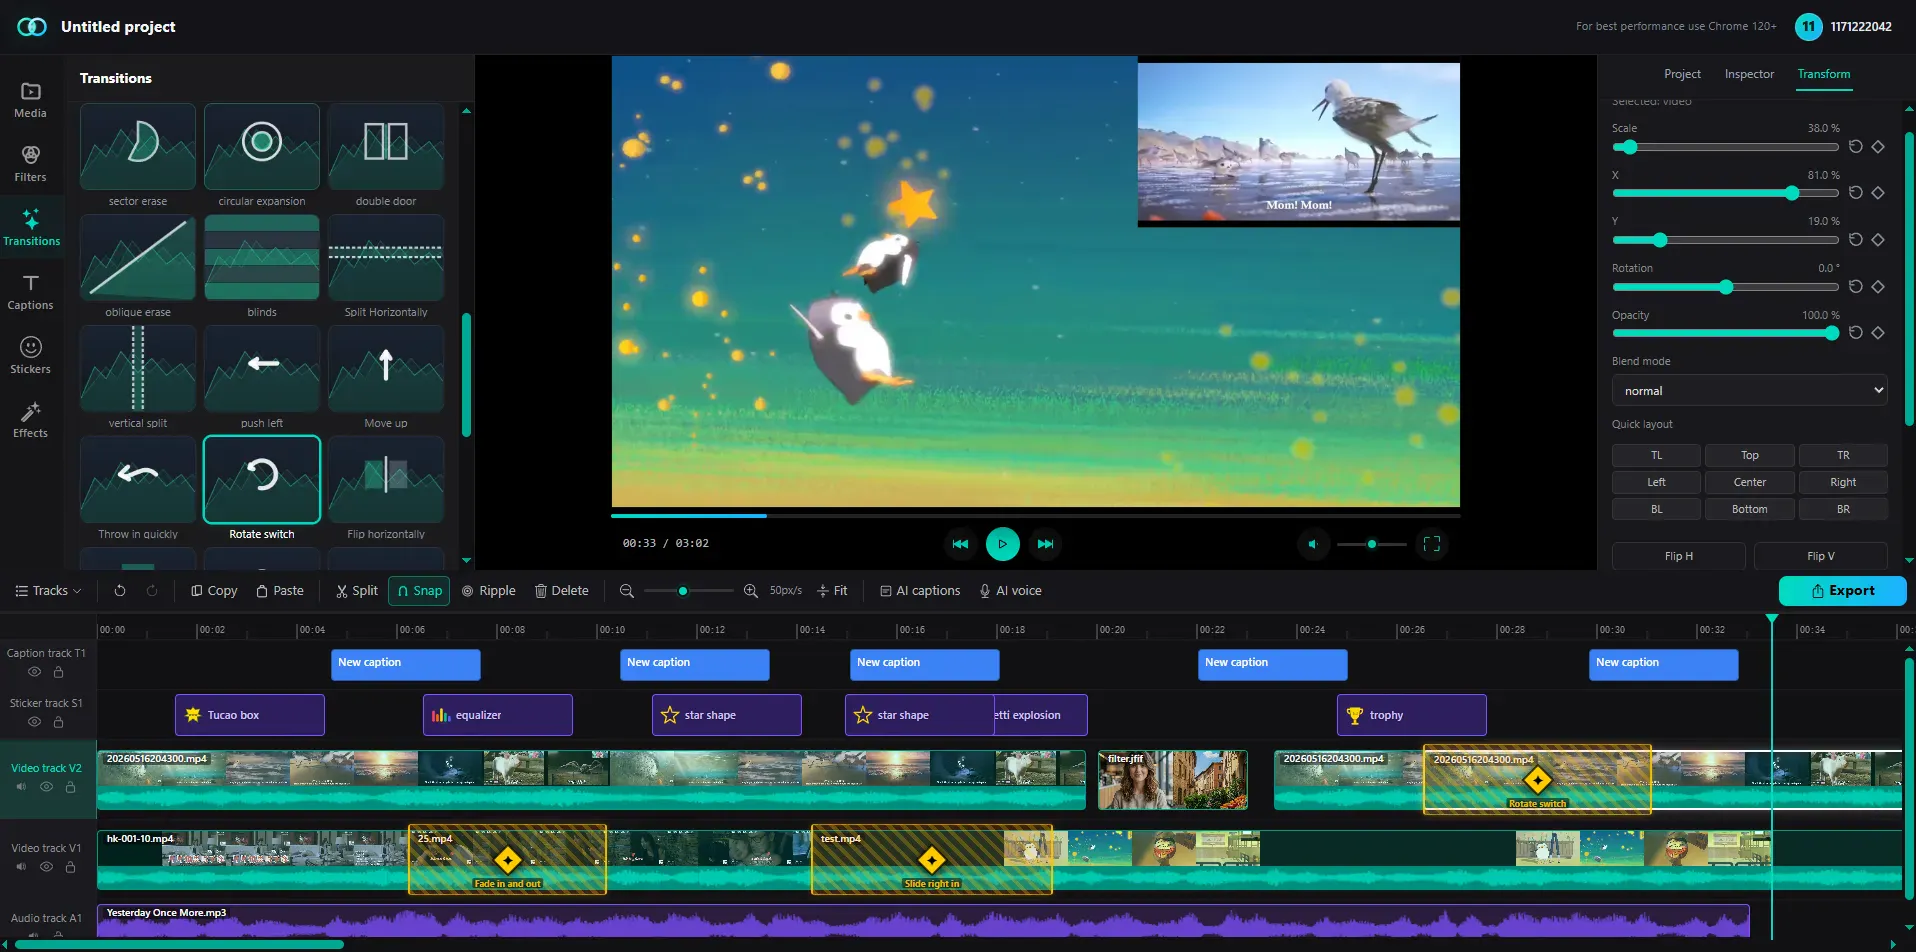Mute Video track V1 audio
This screenshot has width=1916, height=952.
point(21,867)
